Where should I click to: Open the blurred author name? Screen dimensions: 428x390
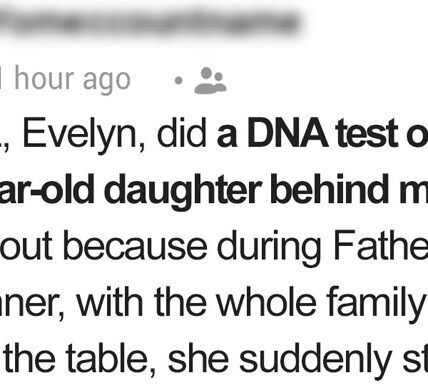click(x=148, y=22)
